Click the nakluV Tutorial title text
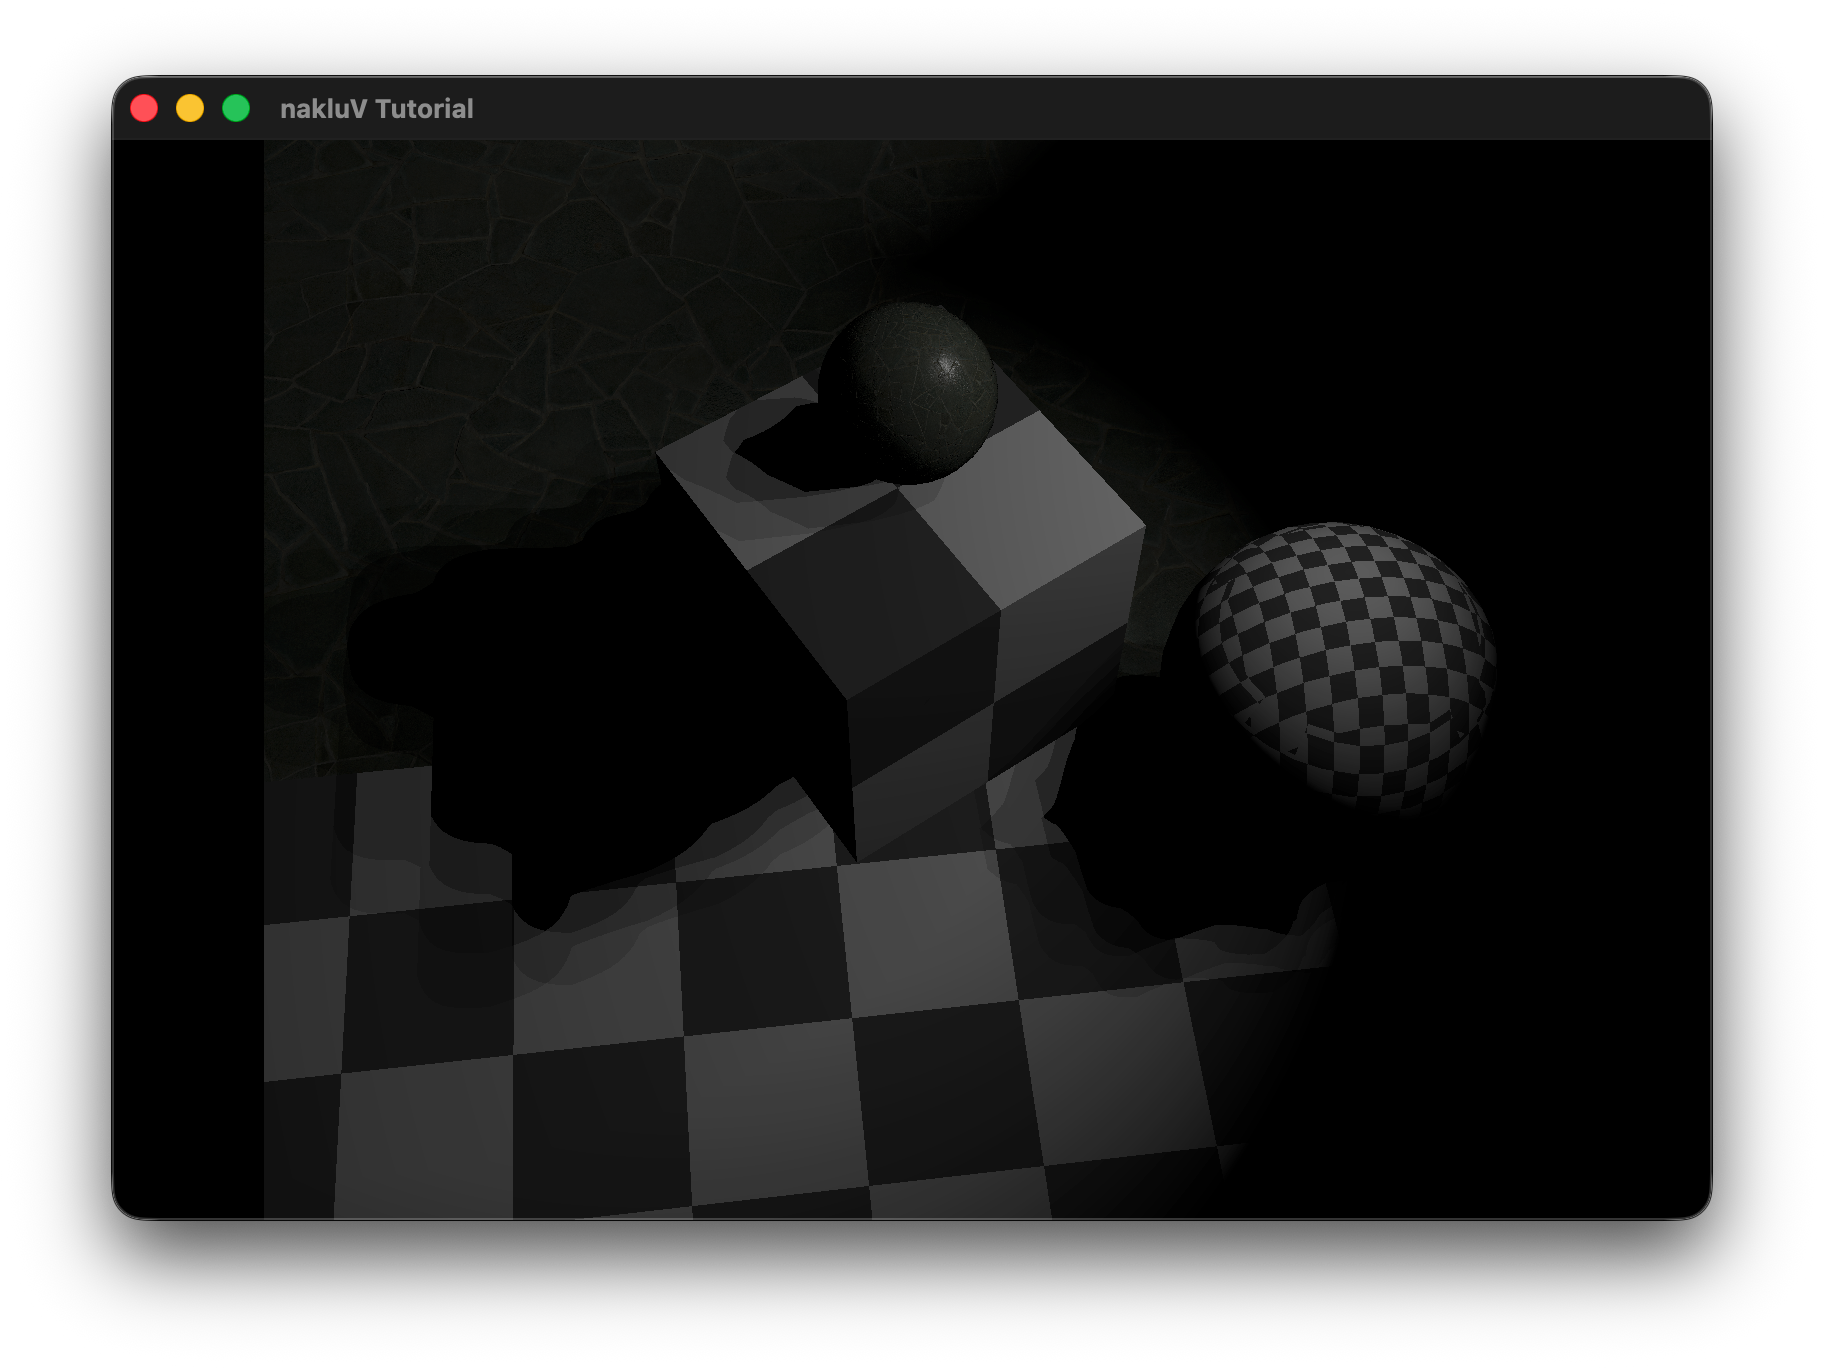This screenshot has width=1824, height=1368. coord(376,108)
